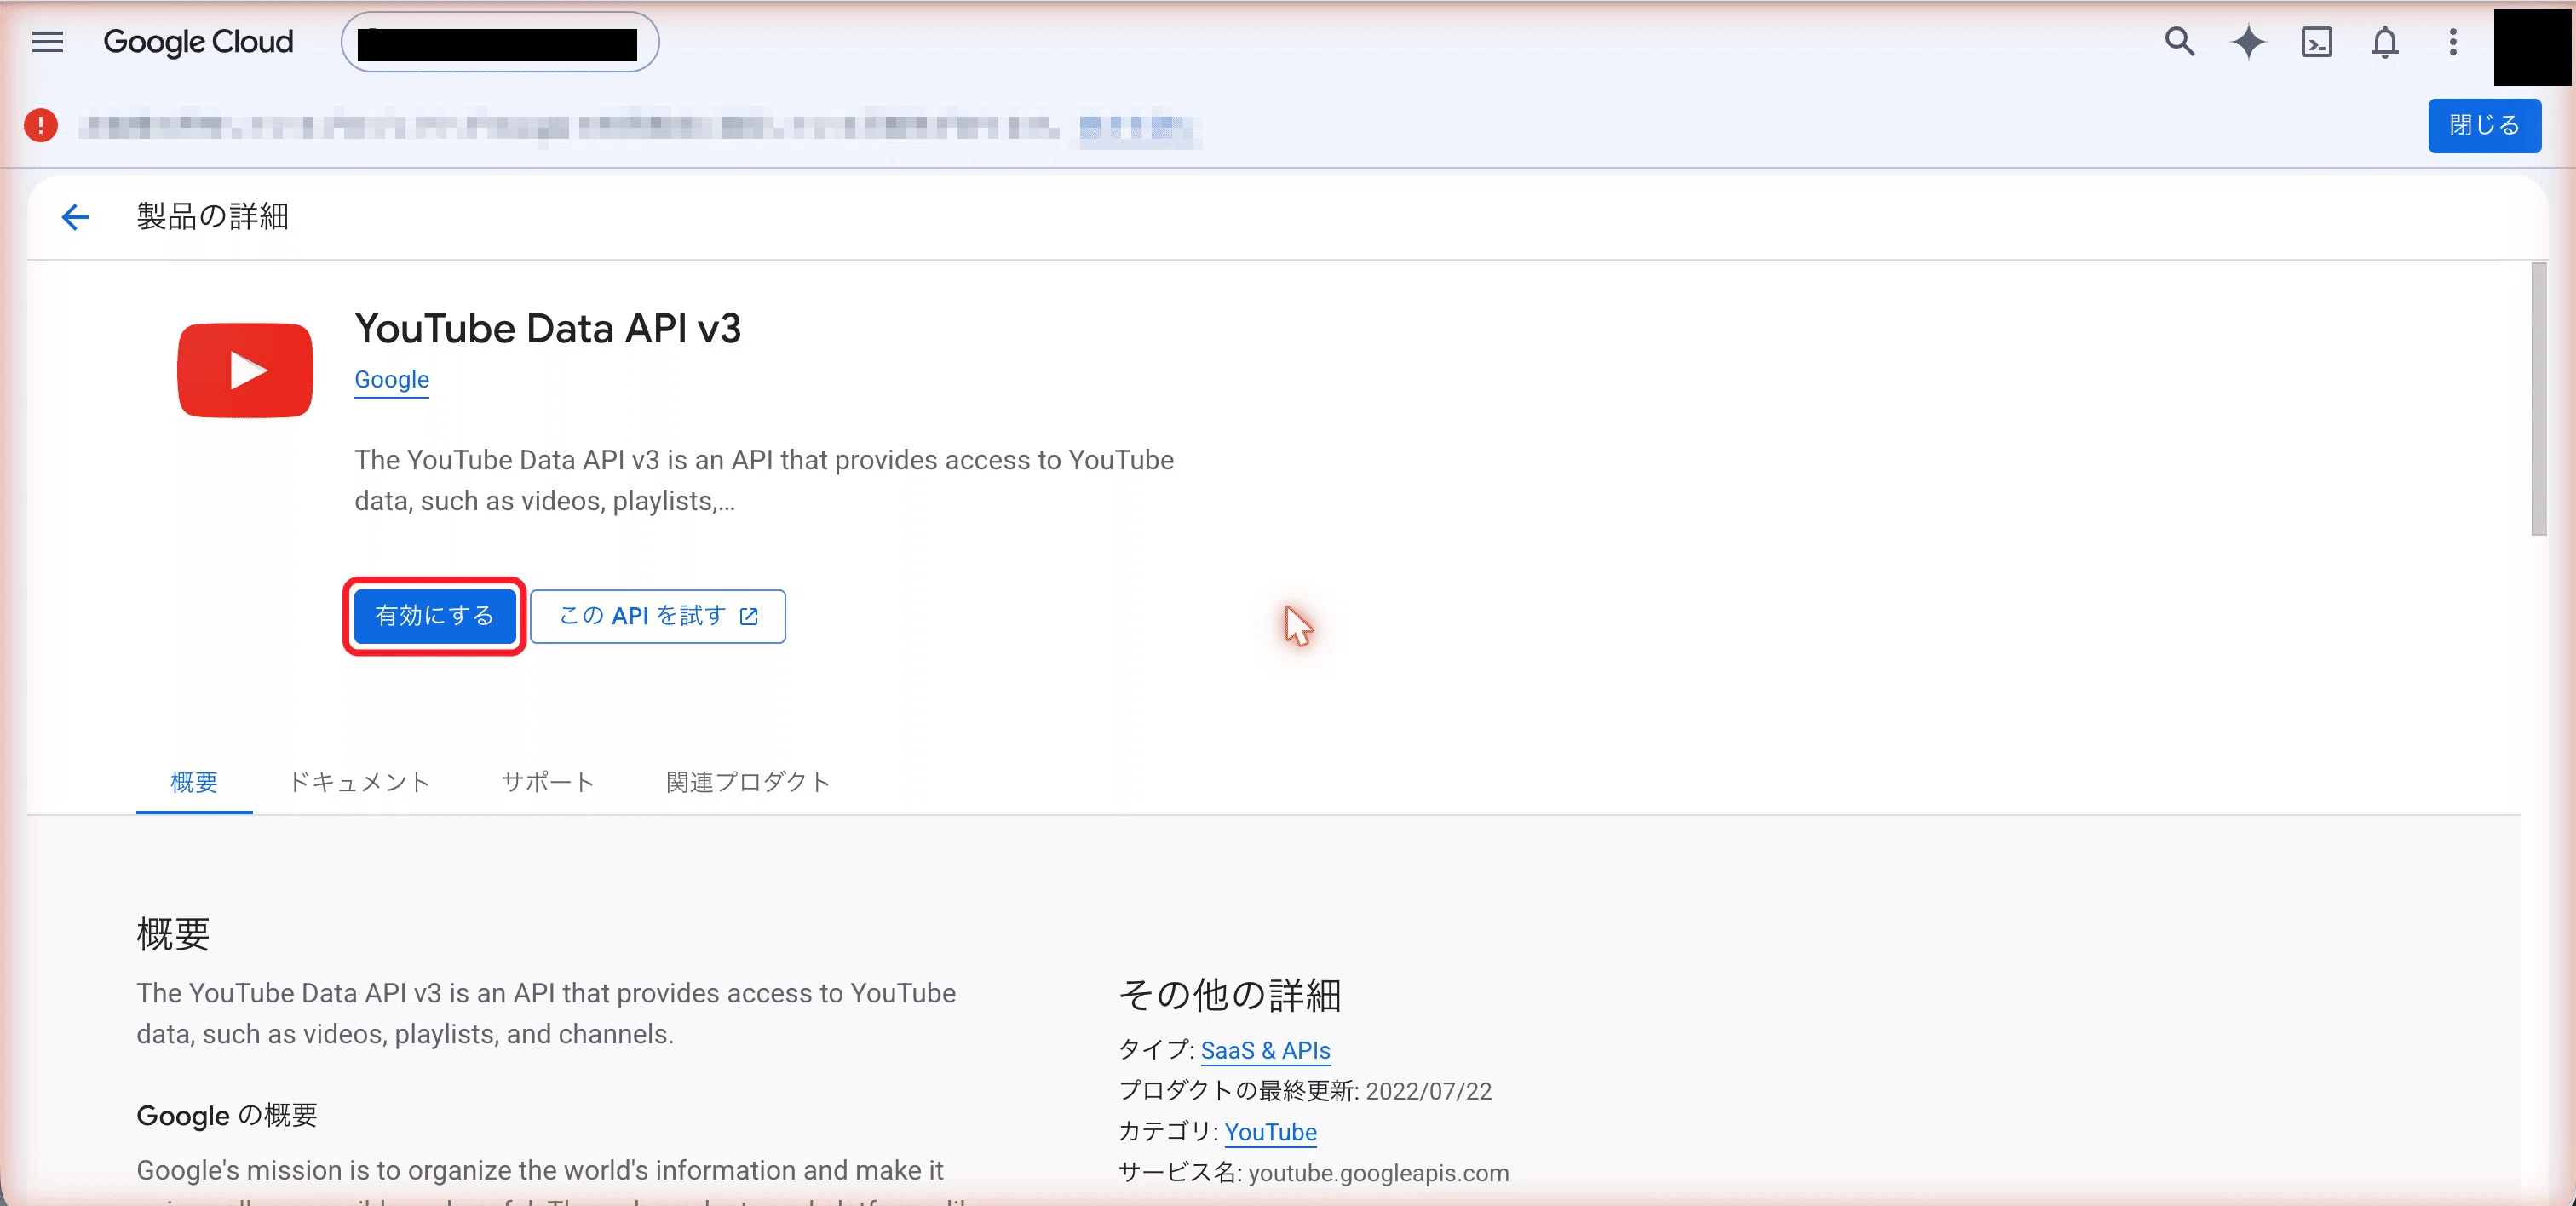Click the YouTube logo thumbnail
The image size is (2576, 1206).
(245, 370)
